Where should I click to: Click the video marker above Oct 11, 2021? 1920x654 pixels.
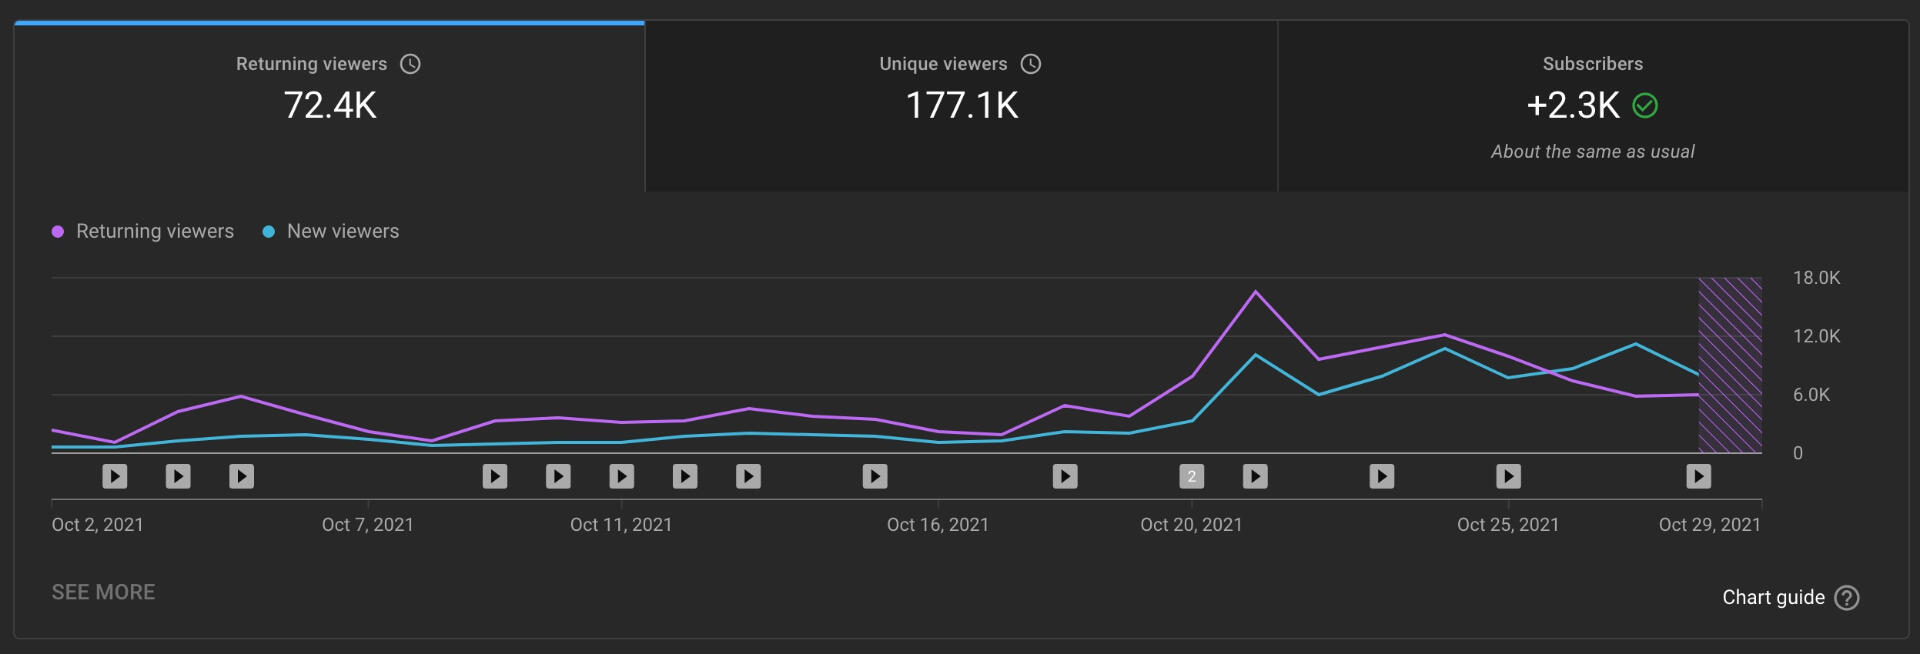(621, 477)
